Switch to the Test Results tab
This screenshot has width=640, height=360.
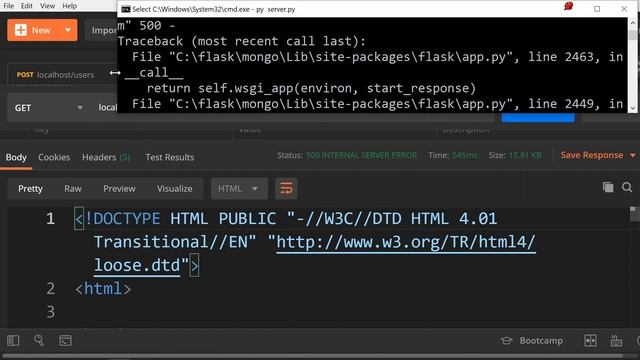(170, 158)
